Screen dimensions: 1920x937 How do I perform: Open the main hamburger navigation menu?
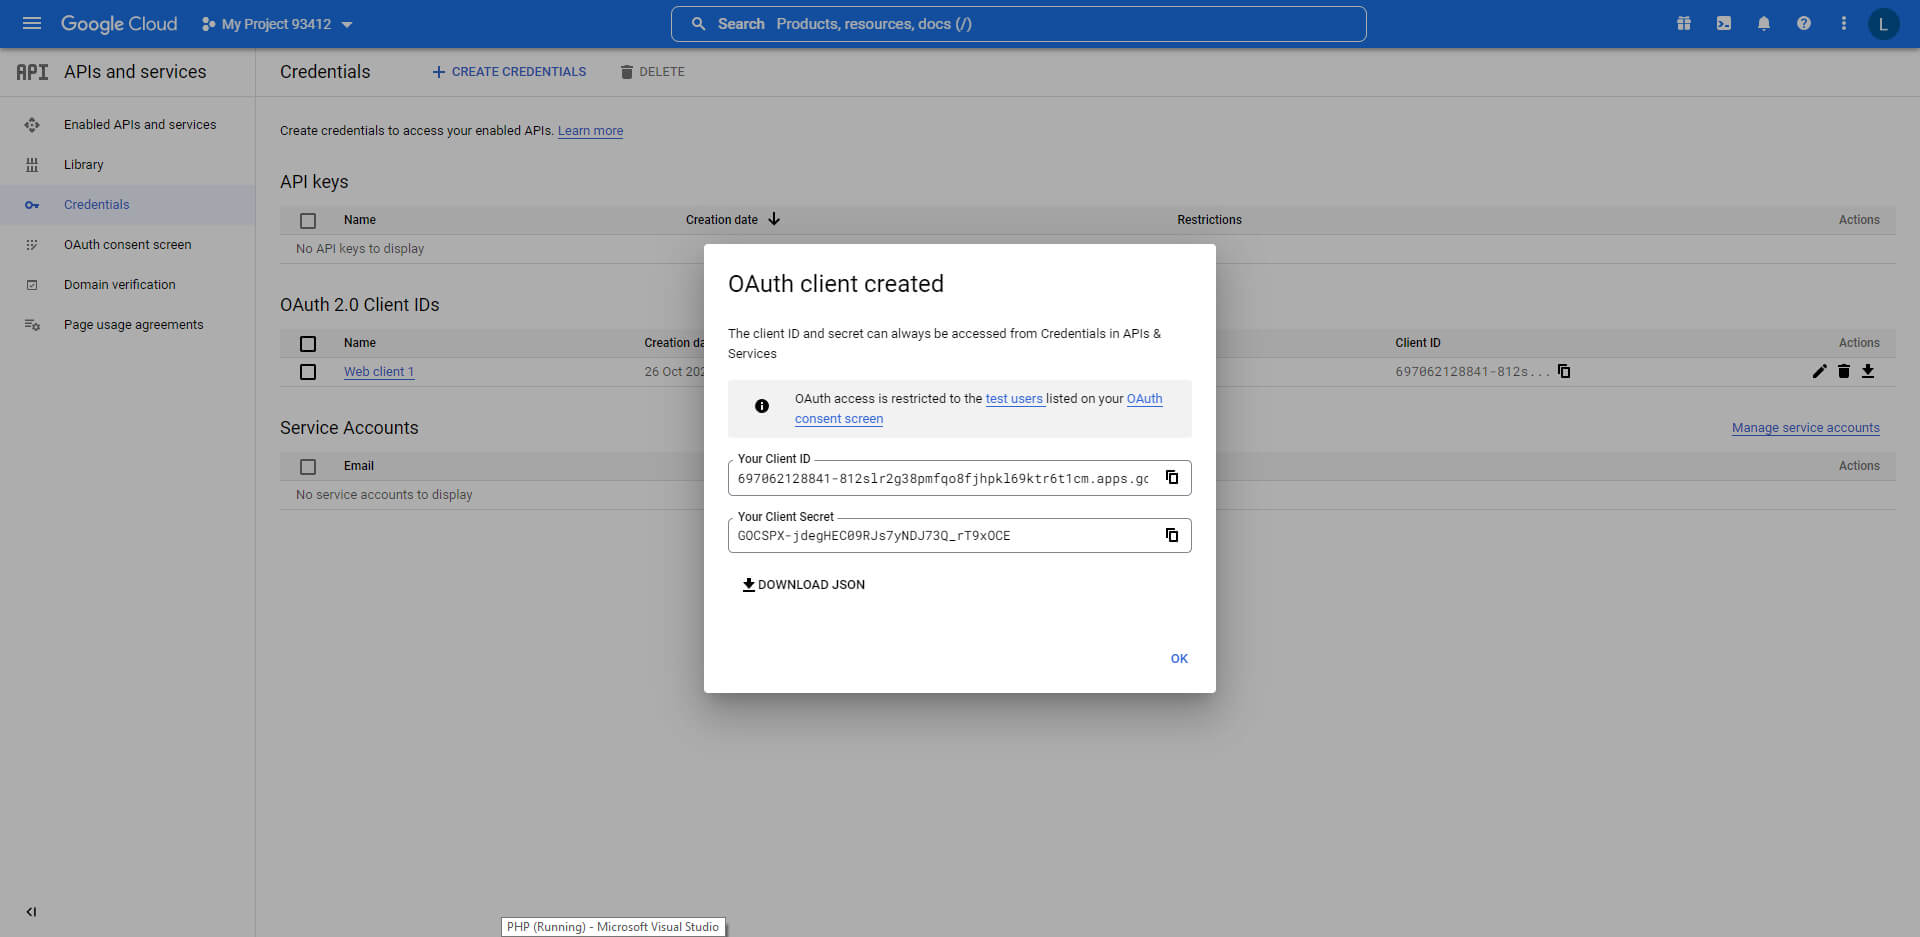click(32, 24)
